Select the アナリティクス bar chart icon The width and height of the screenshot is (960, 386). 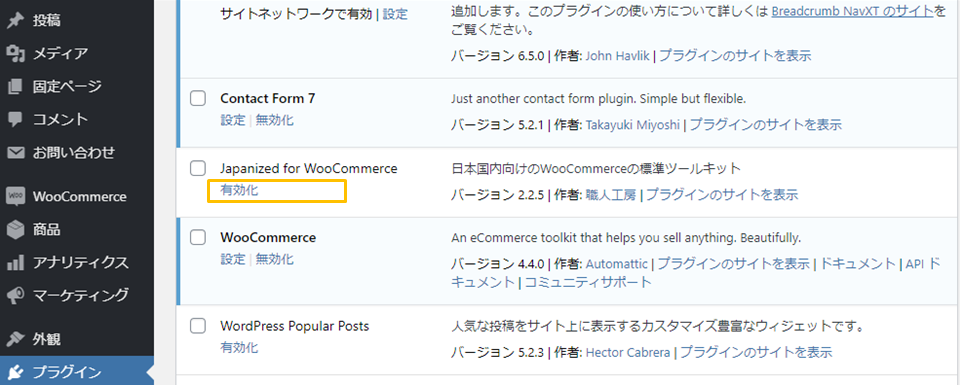[15, 263]
